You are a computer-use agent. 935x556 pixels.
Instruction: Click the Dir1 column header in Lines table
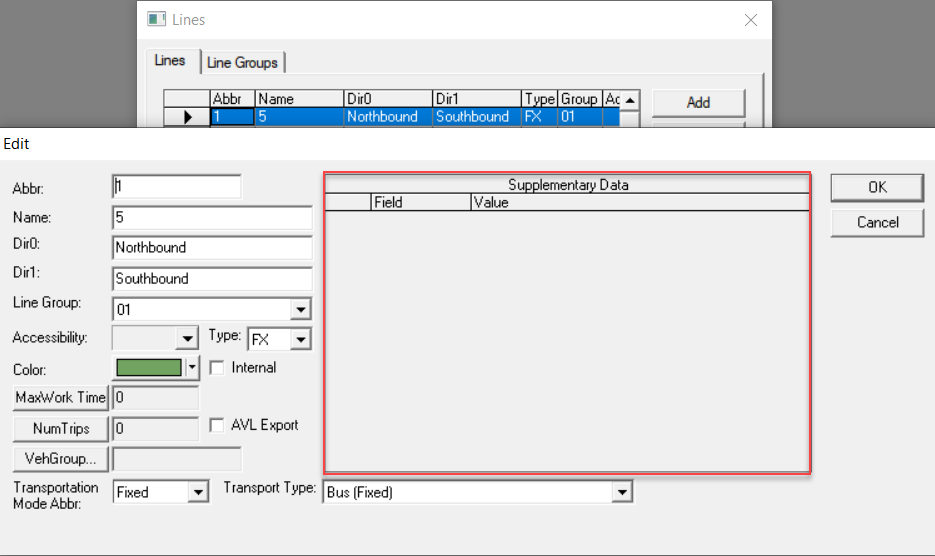tap(477, 99)
